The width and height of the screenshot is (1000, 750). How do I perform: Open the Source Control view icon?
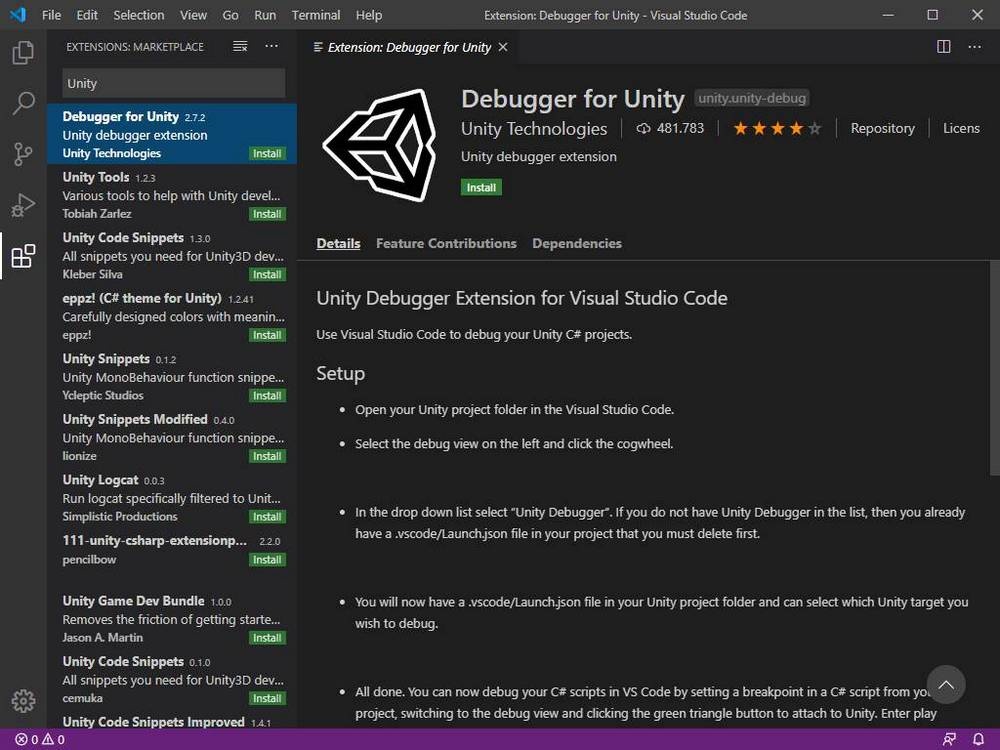click(23, 154)
